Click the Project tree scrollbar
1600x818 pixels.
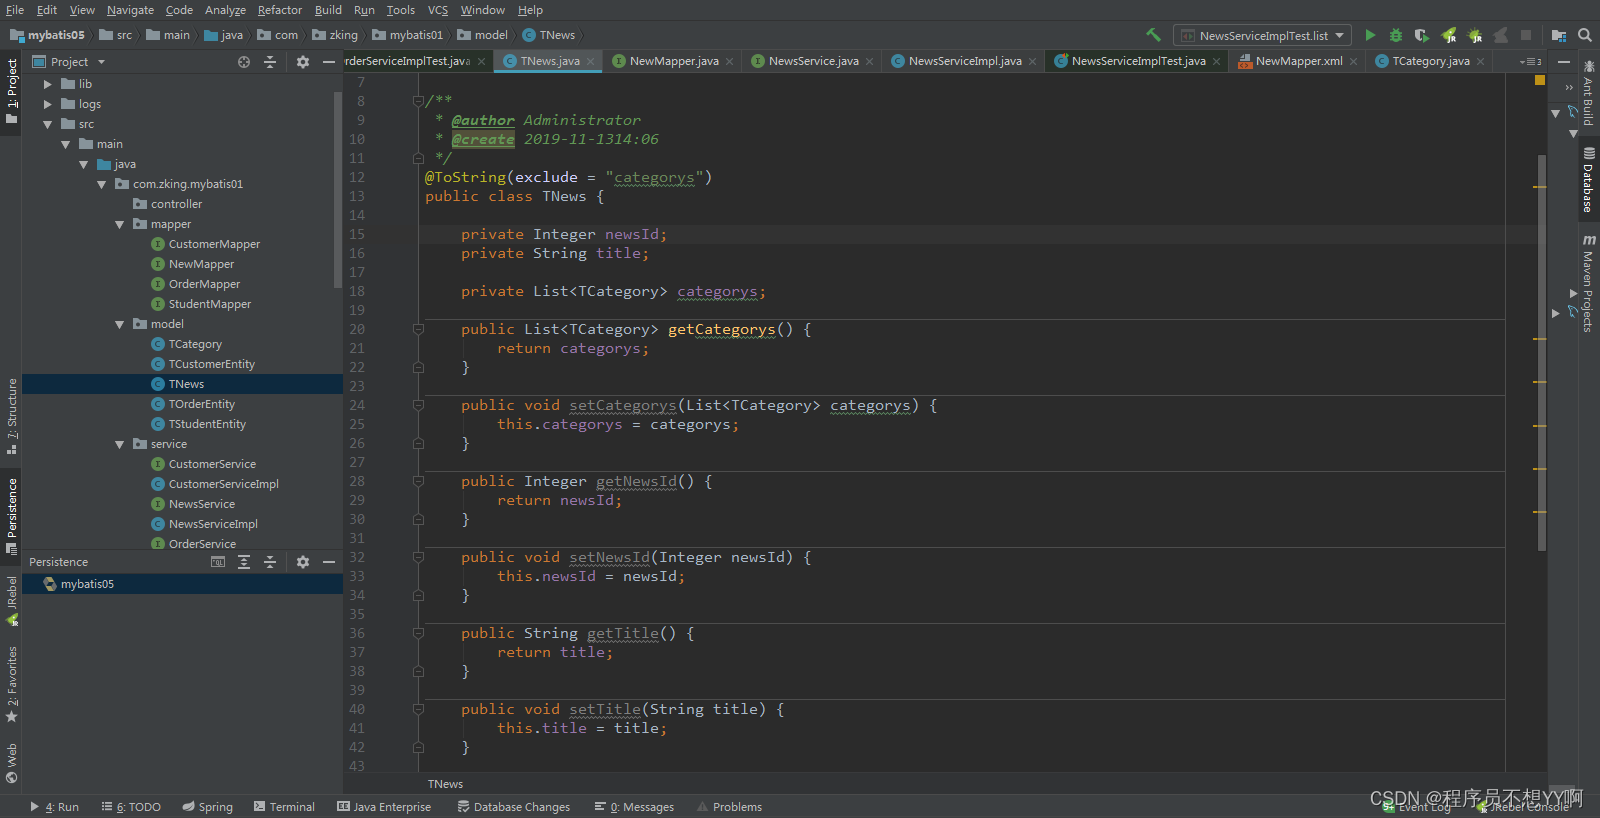click(x=338, y=190)
